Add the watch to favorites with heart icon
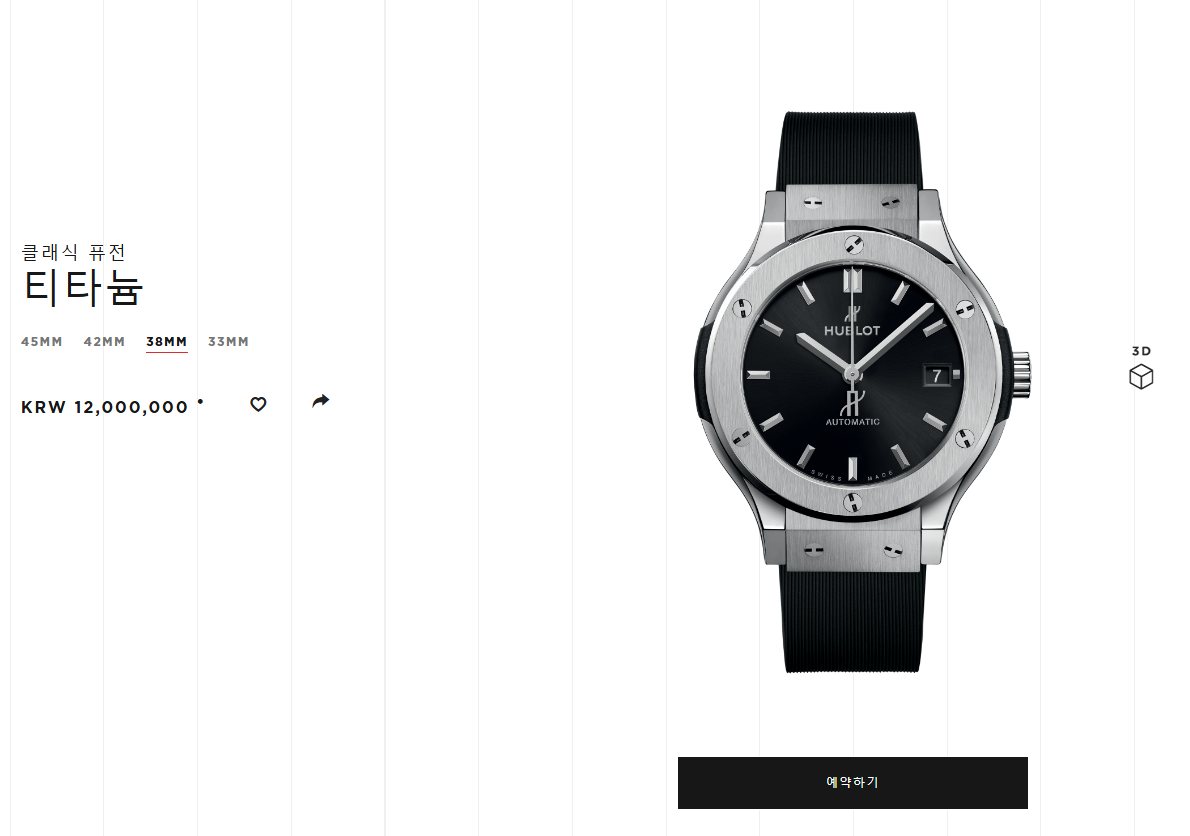The width and height of the screenshot is (1190, 836). click(258, 404)
